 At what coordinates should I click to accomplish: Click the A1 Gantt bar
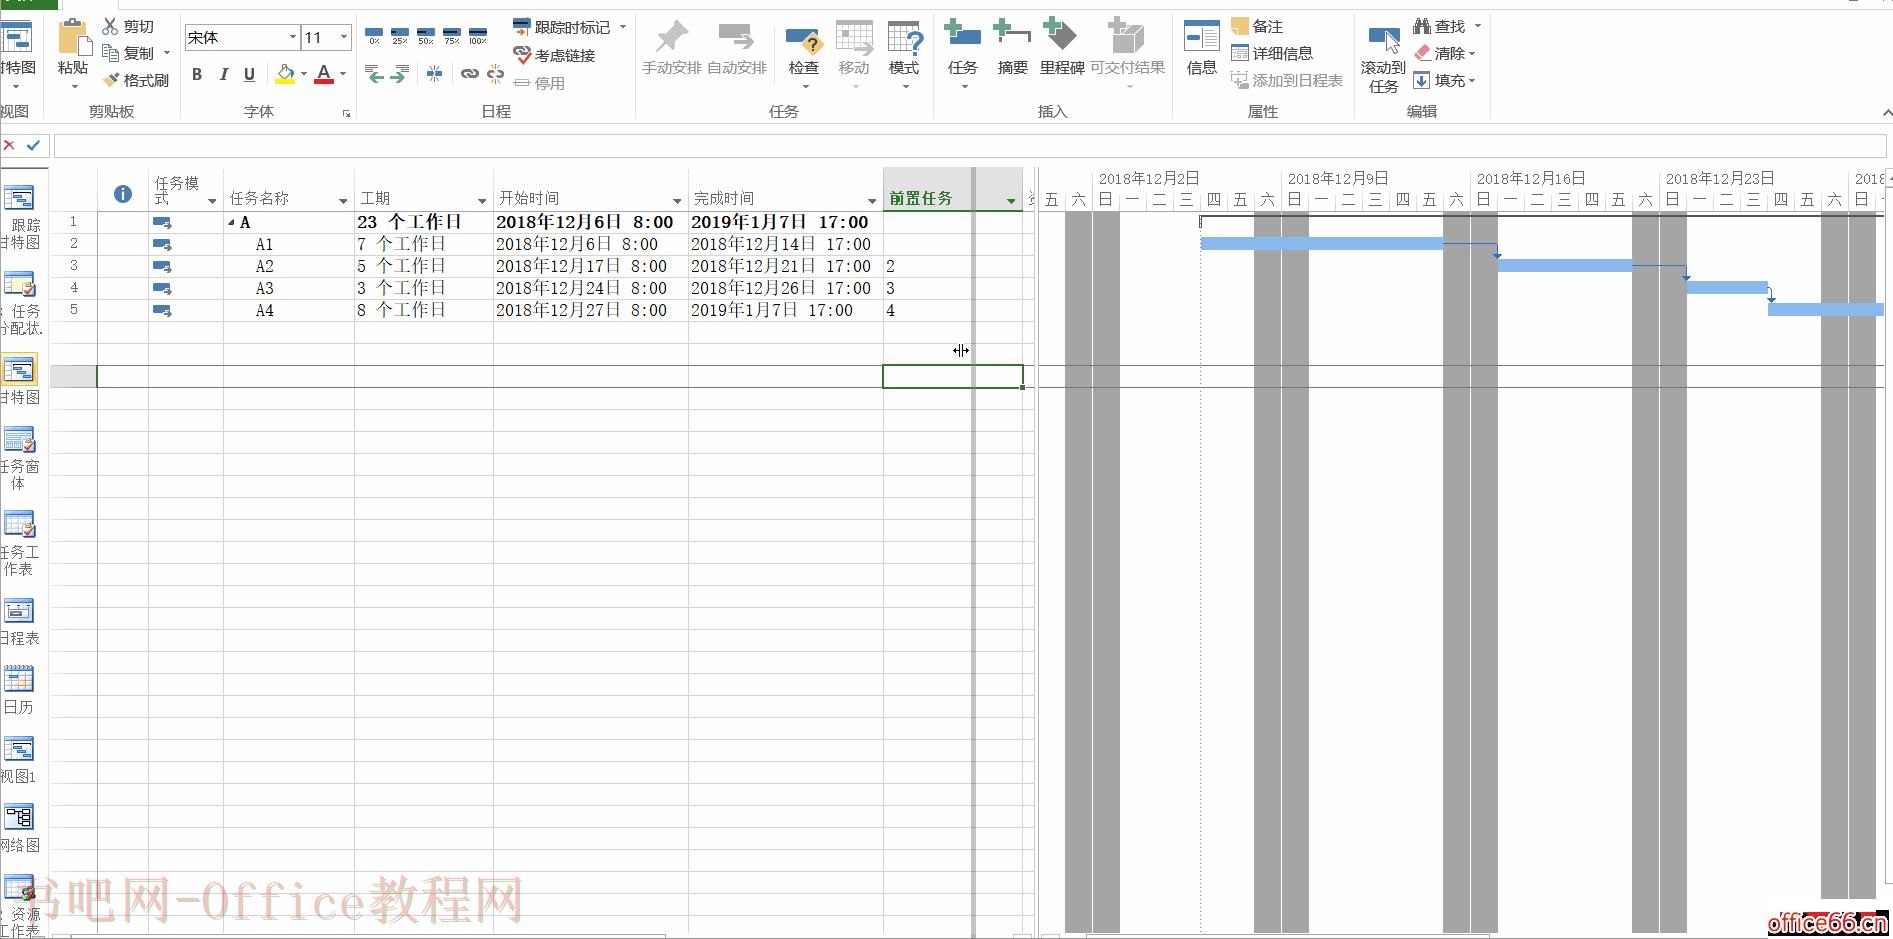tap(1321, 243)
